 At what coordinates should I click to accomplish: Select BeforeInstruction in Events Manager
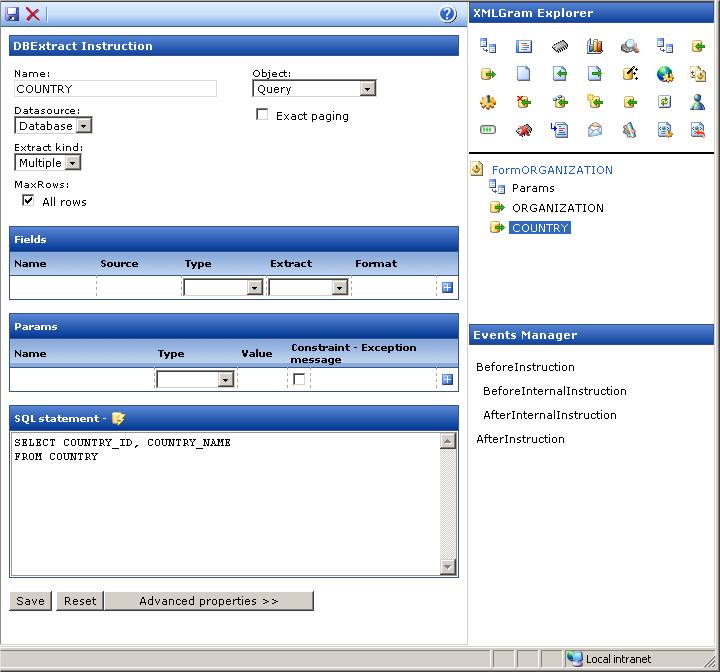(x=525, y=367)
